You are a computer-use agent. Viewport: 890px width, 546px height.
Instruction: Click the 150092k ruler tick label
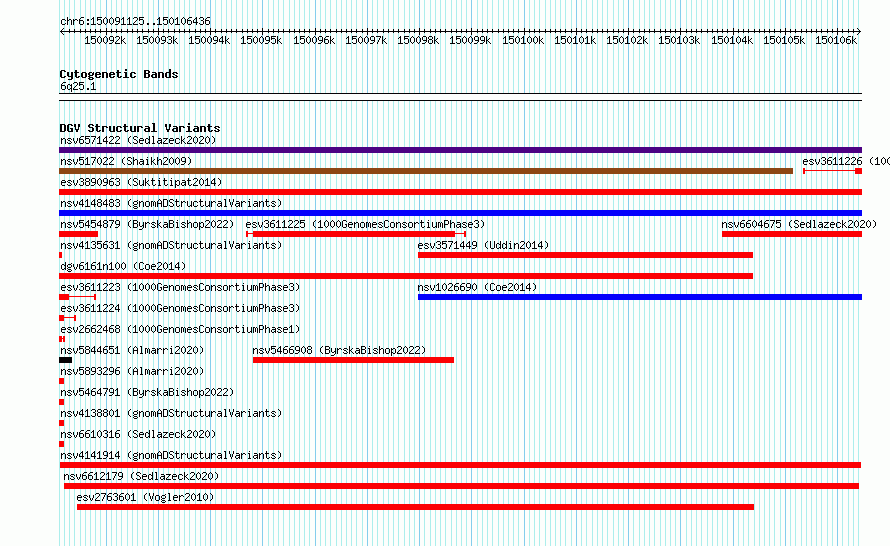coord(105,40)
